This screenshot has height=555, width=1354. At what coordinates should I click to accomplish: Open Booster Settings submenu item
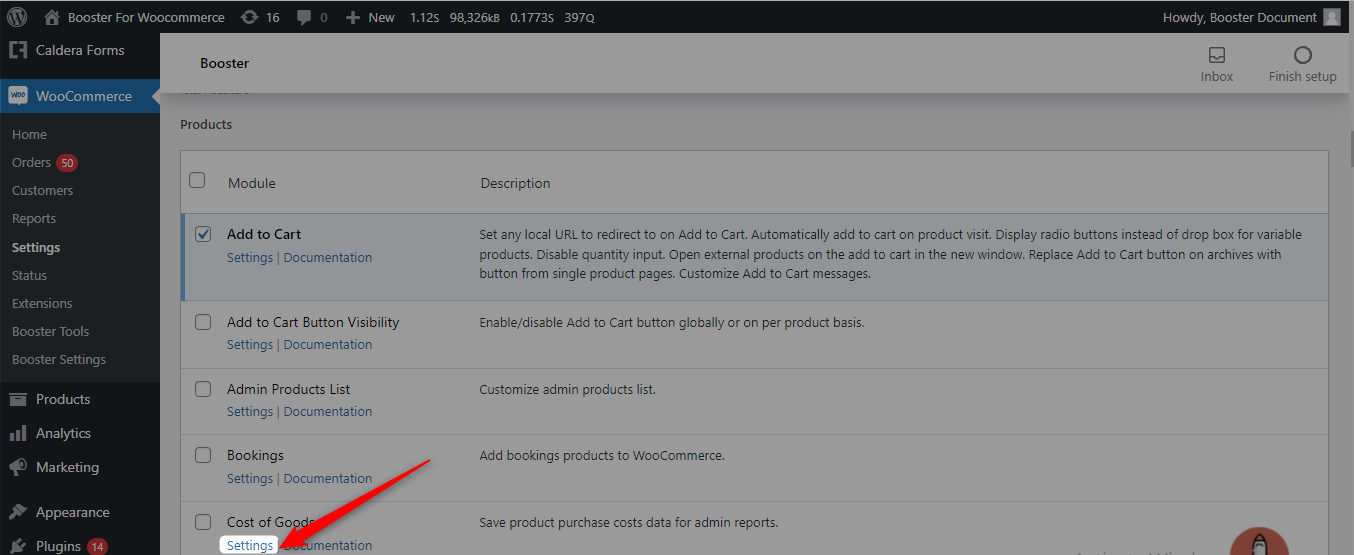pyautogui.click(x=58, y=359)
